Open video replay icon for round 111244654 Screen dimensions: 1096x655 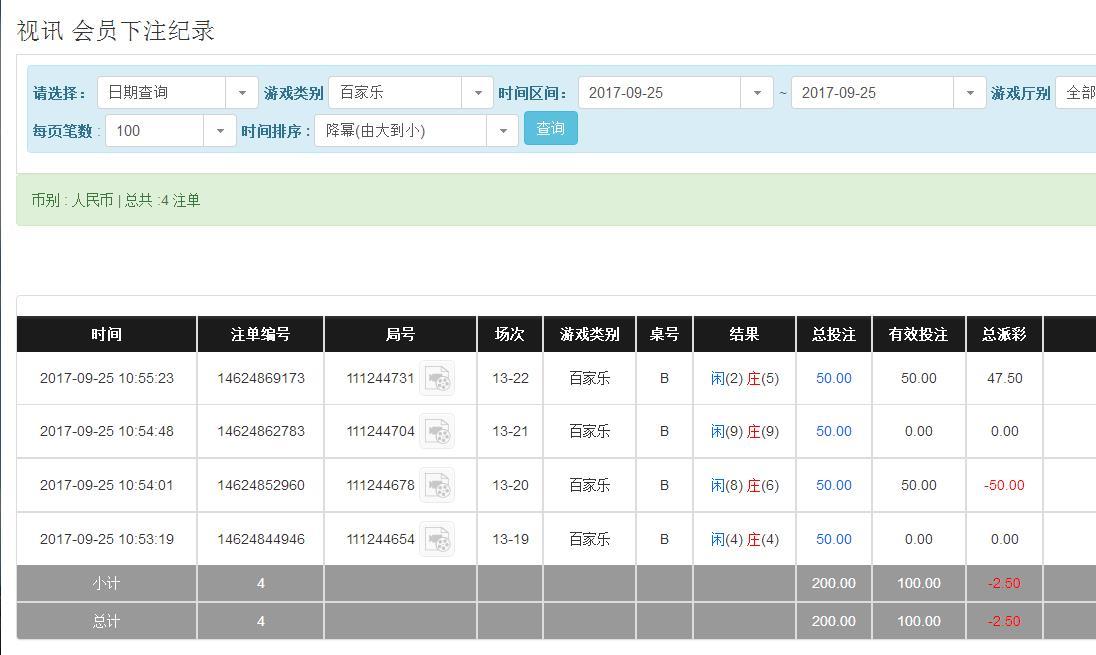click(437, 539)
